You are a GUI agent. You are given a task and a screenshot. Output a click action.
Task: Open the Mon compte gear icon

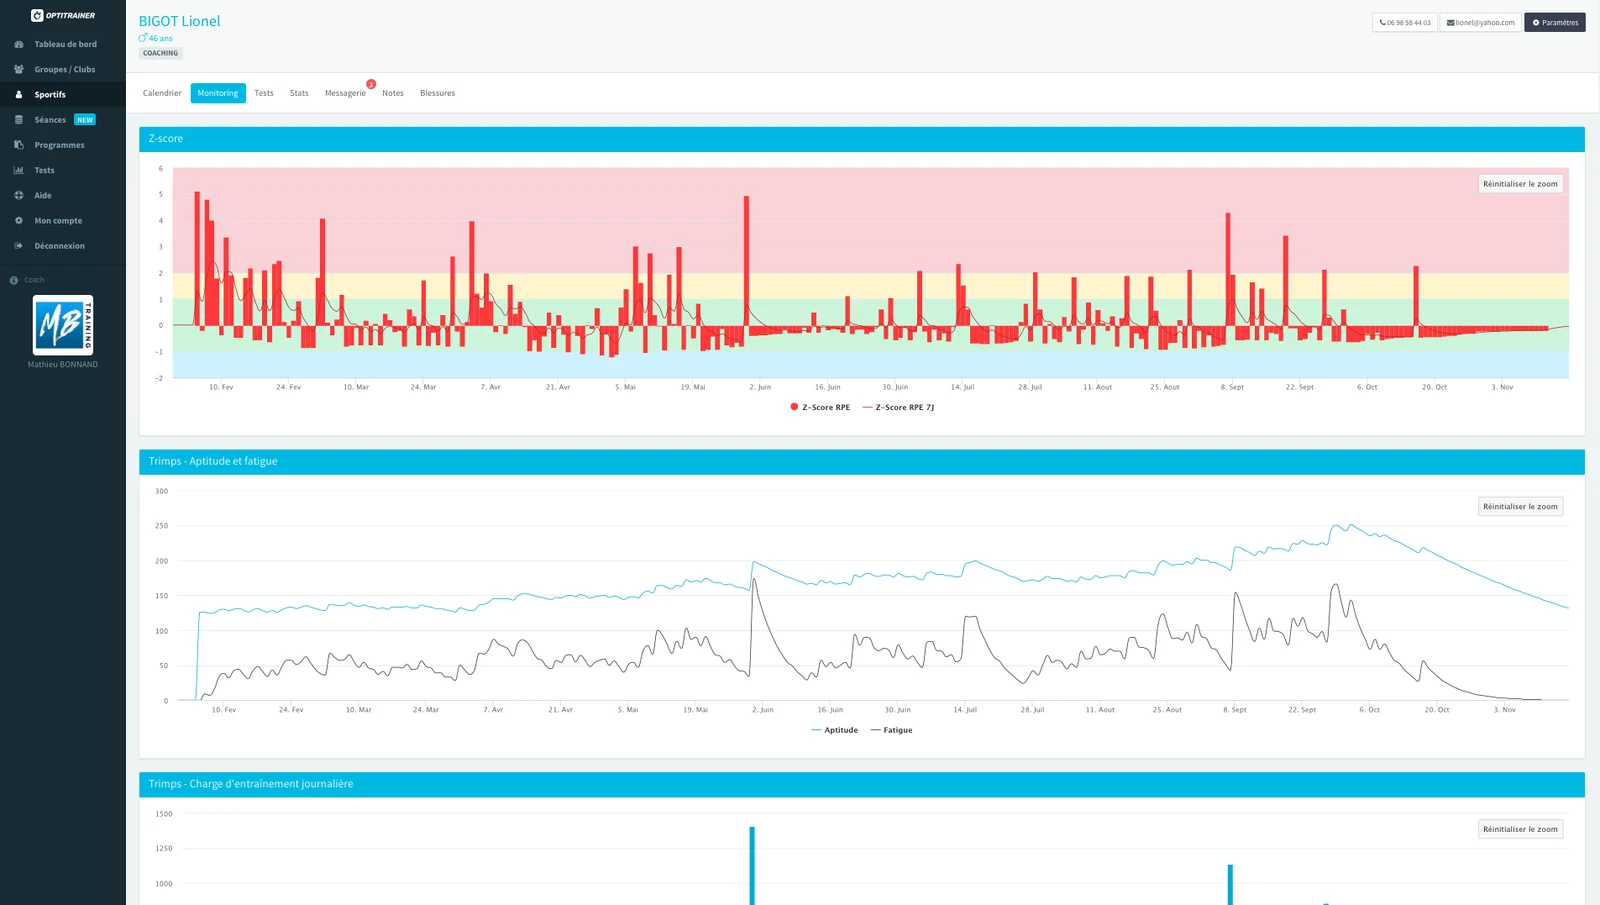coord(19,220)
